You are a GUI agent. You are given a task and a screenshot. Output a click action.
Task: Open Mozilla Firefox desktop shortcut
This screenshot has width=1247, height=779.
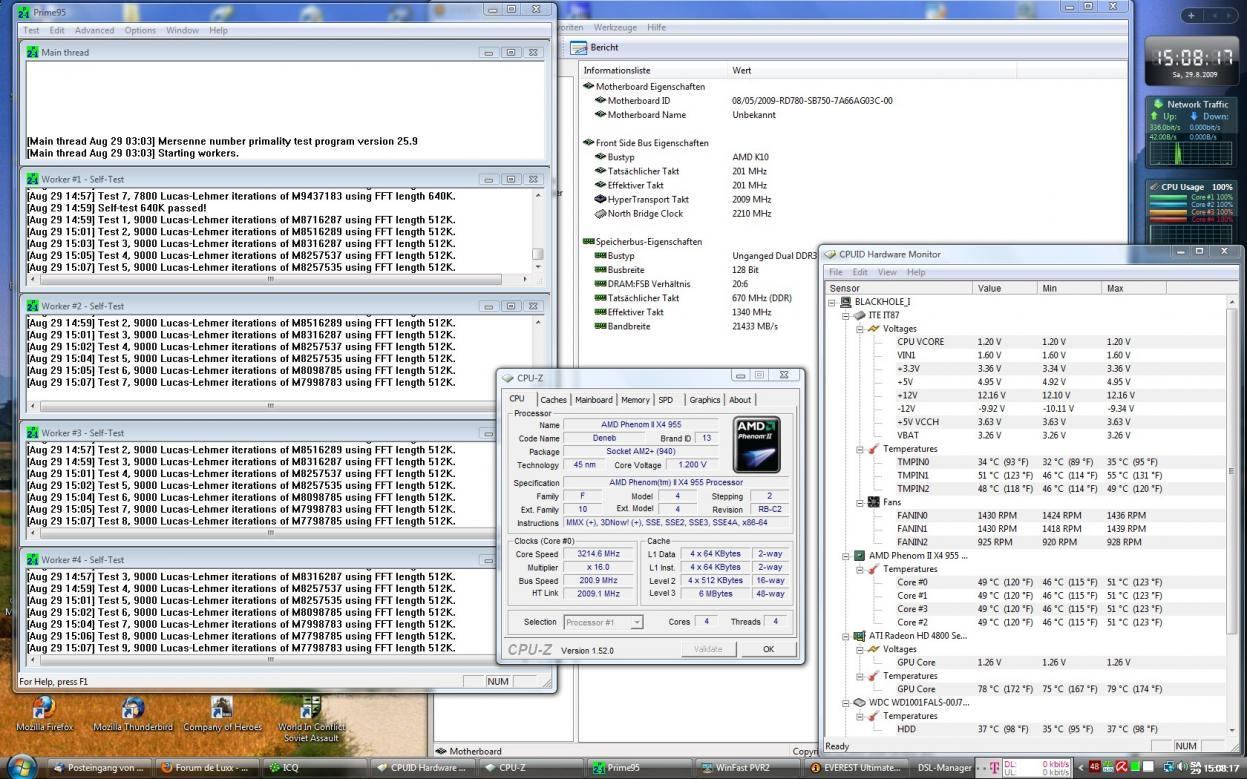[x=44, y=714]
